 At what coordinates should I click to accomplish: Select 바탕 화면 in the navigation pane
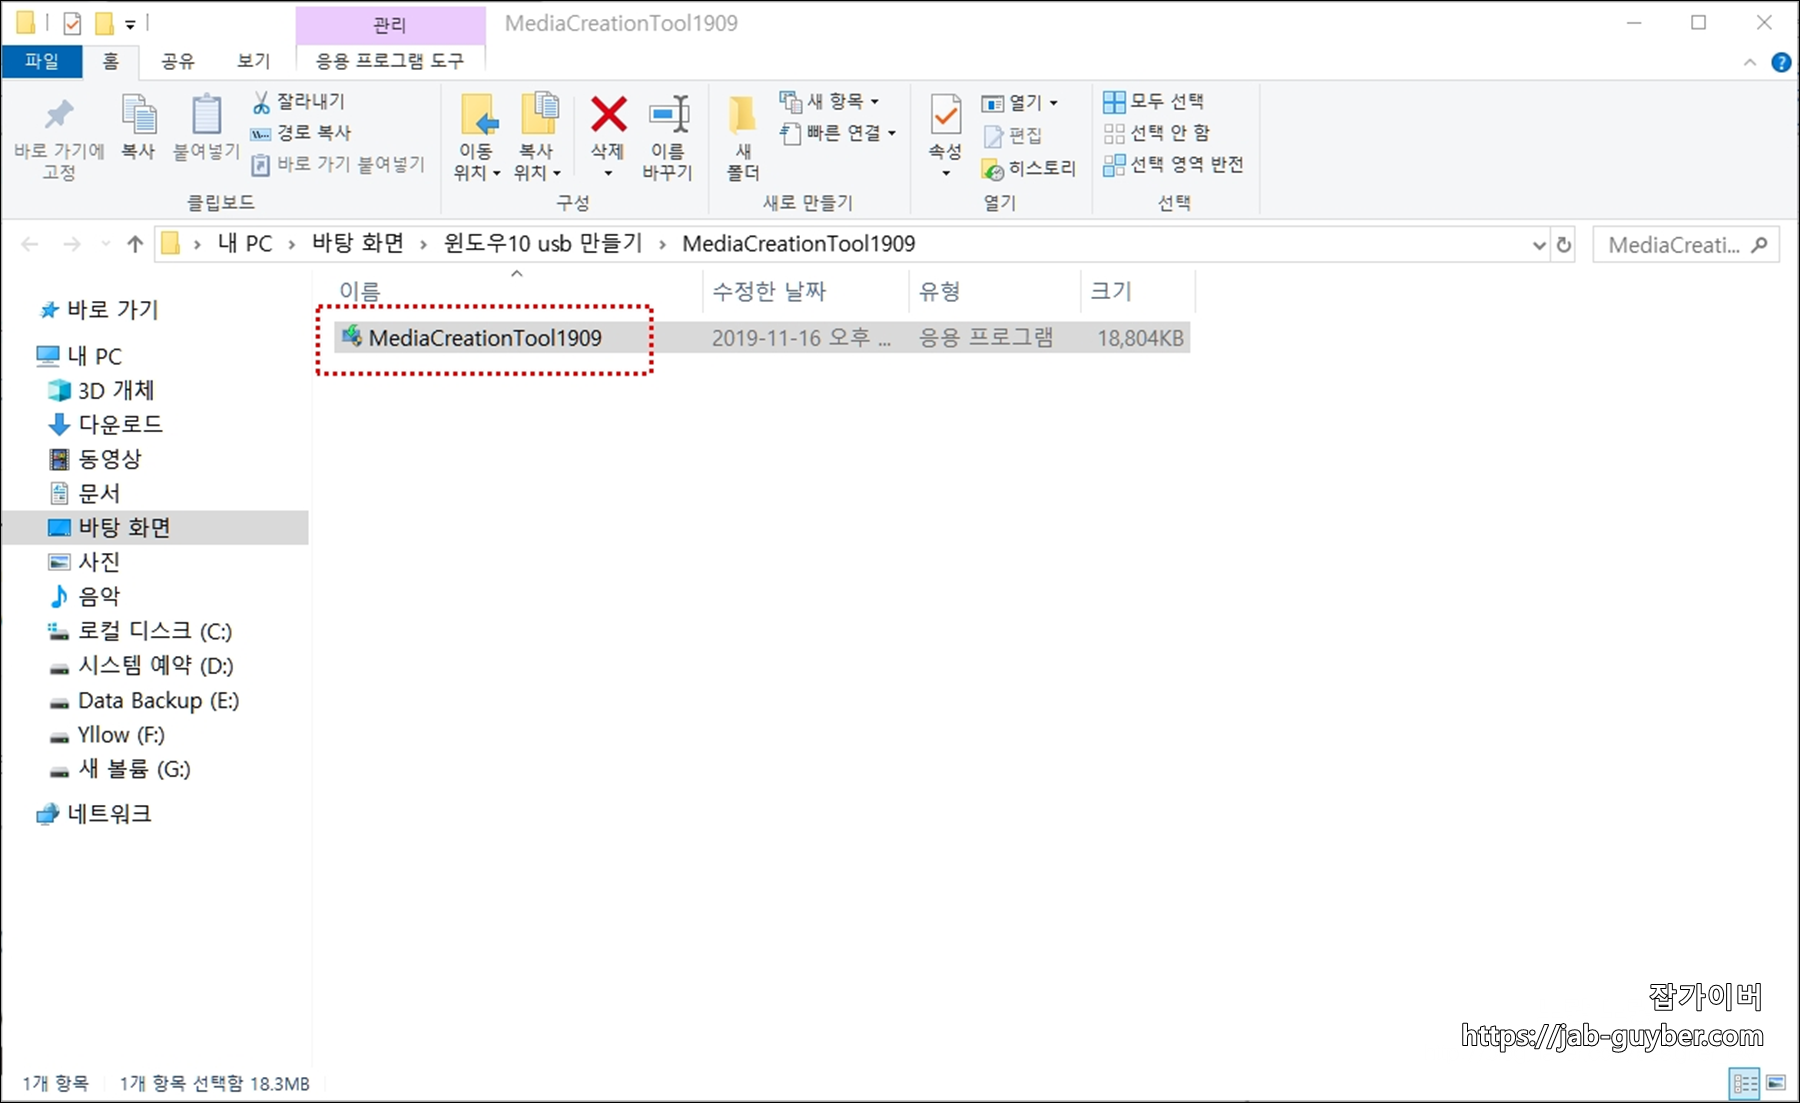(x=155, y=527)
